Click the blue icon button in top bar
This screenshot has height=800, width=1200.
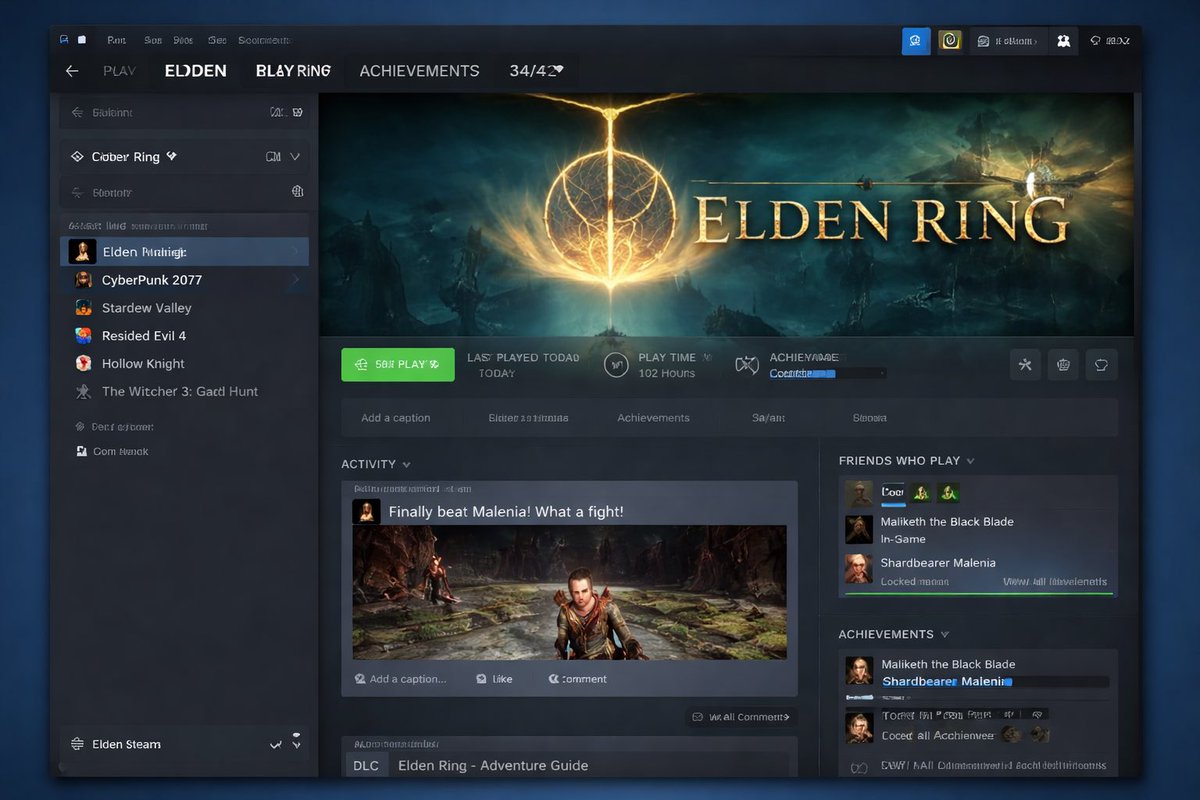coord(916,41)
